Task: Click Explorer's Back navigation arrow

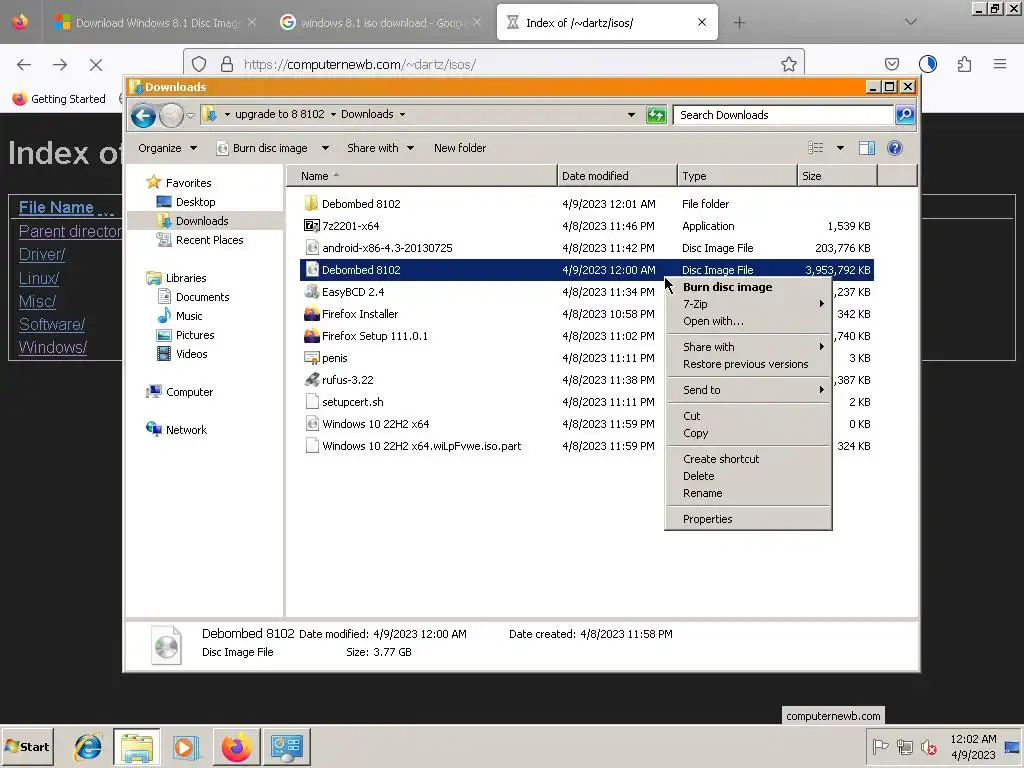Action: click(143, 116)
